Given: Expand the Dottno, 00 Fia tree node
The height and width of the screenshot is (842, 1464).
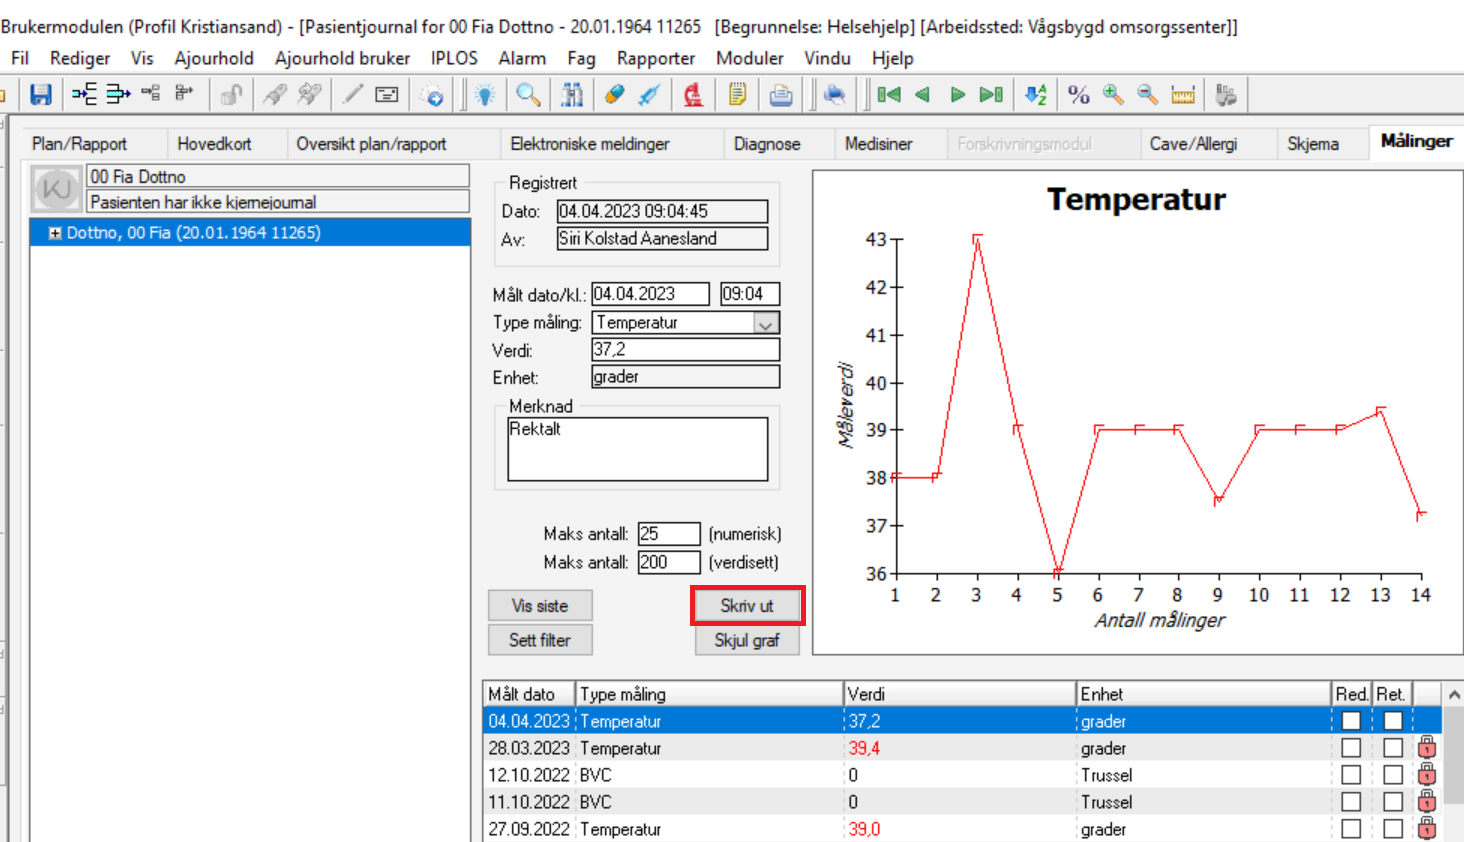Looking at the screenshot, I should (x=56, y=233).
